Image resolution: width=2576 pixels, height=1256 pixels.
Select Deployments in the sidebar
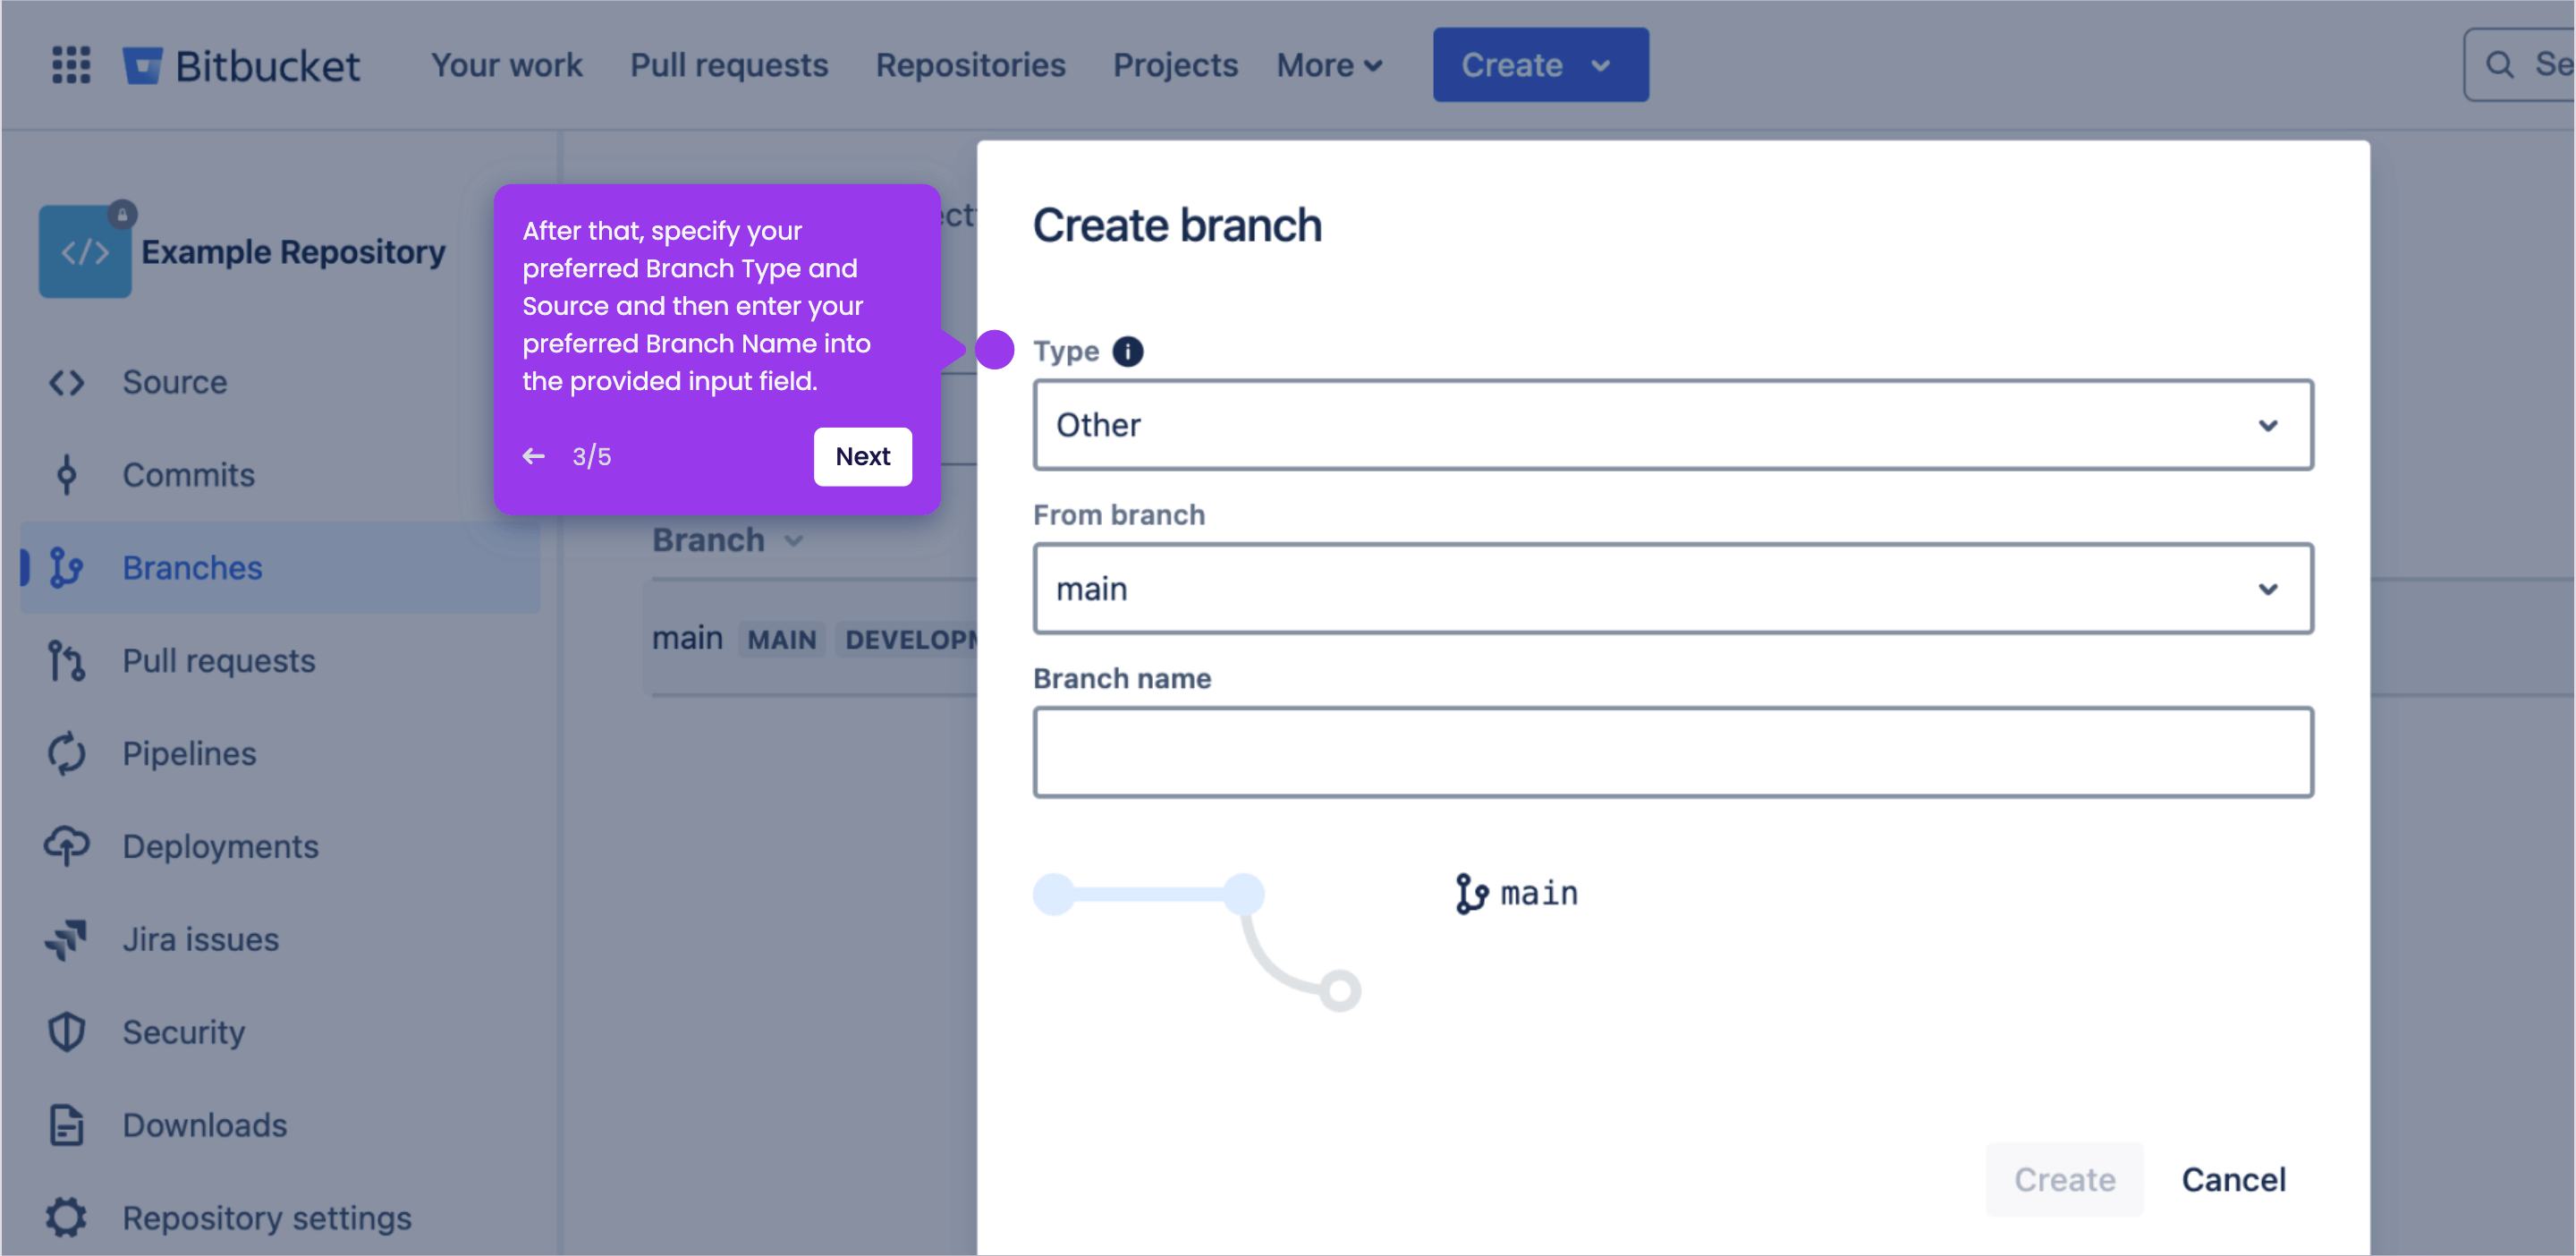(280, 846)
